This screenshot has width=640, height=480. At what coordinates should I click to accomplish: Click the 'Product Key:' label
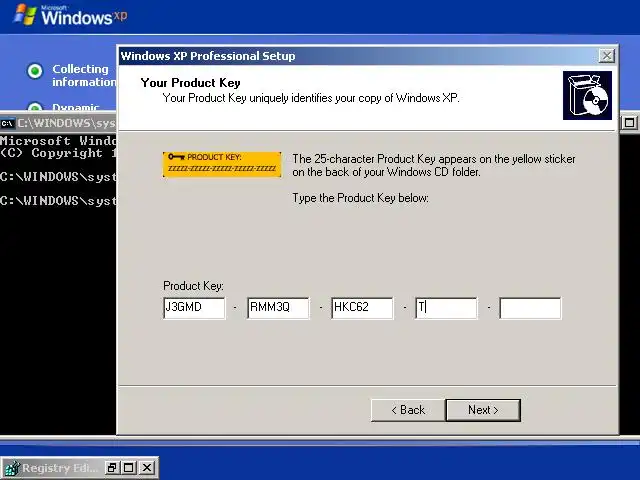[193, 286]
